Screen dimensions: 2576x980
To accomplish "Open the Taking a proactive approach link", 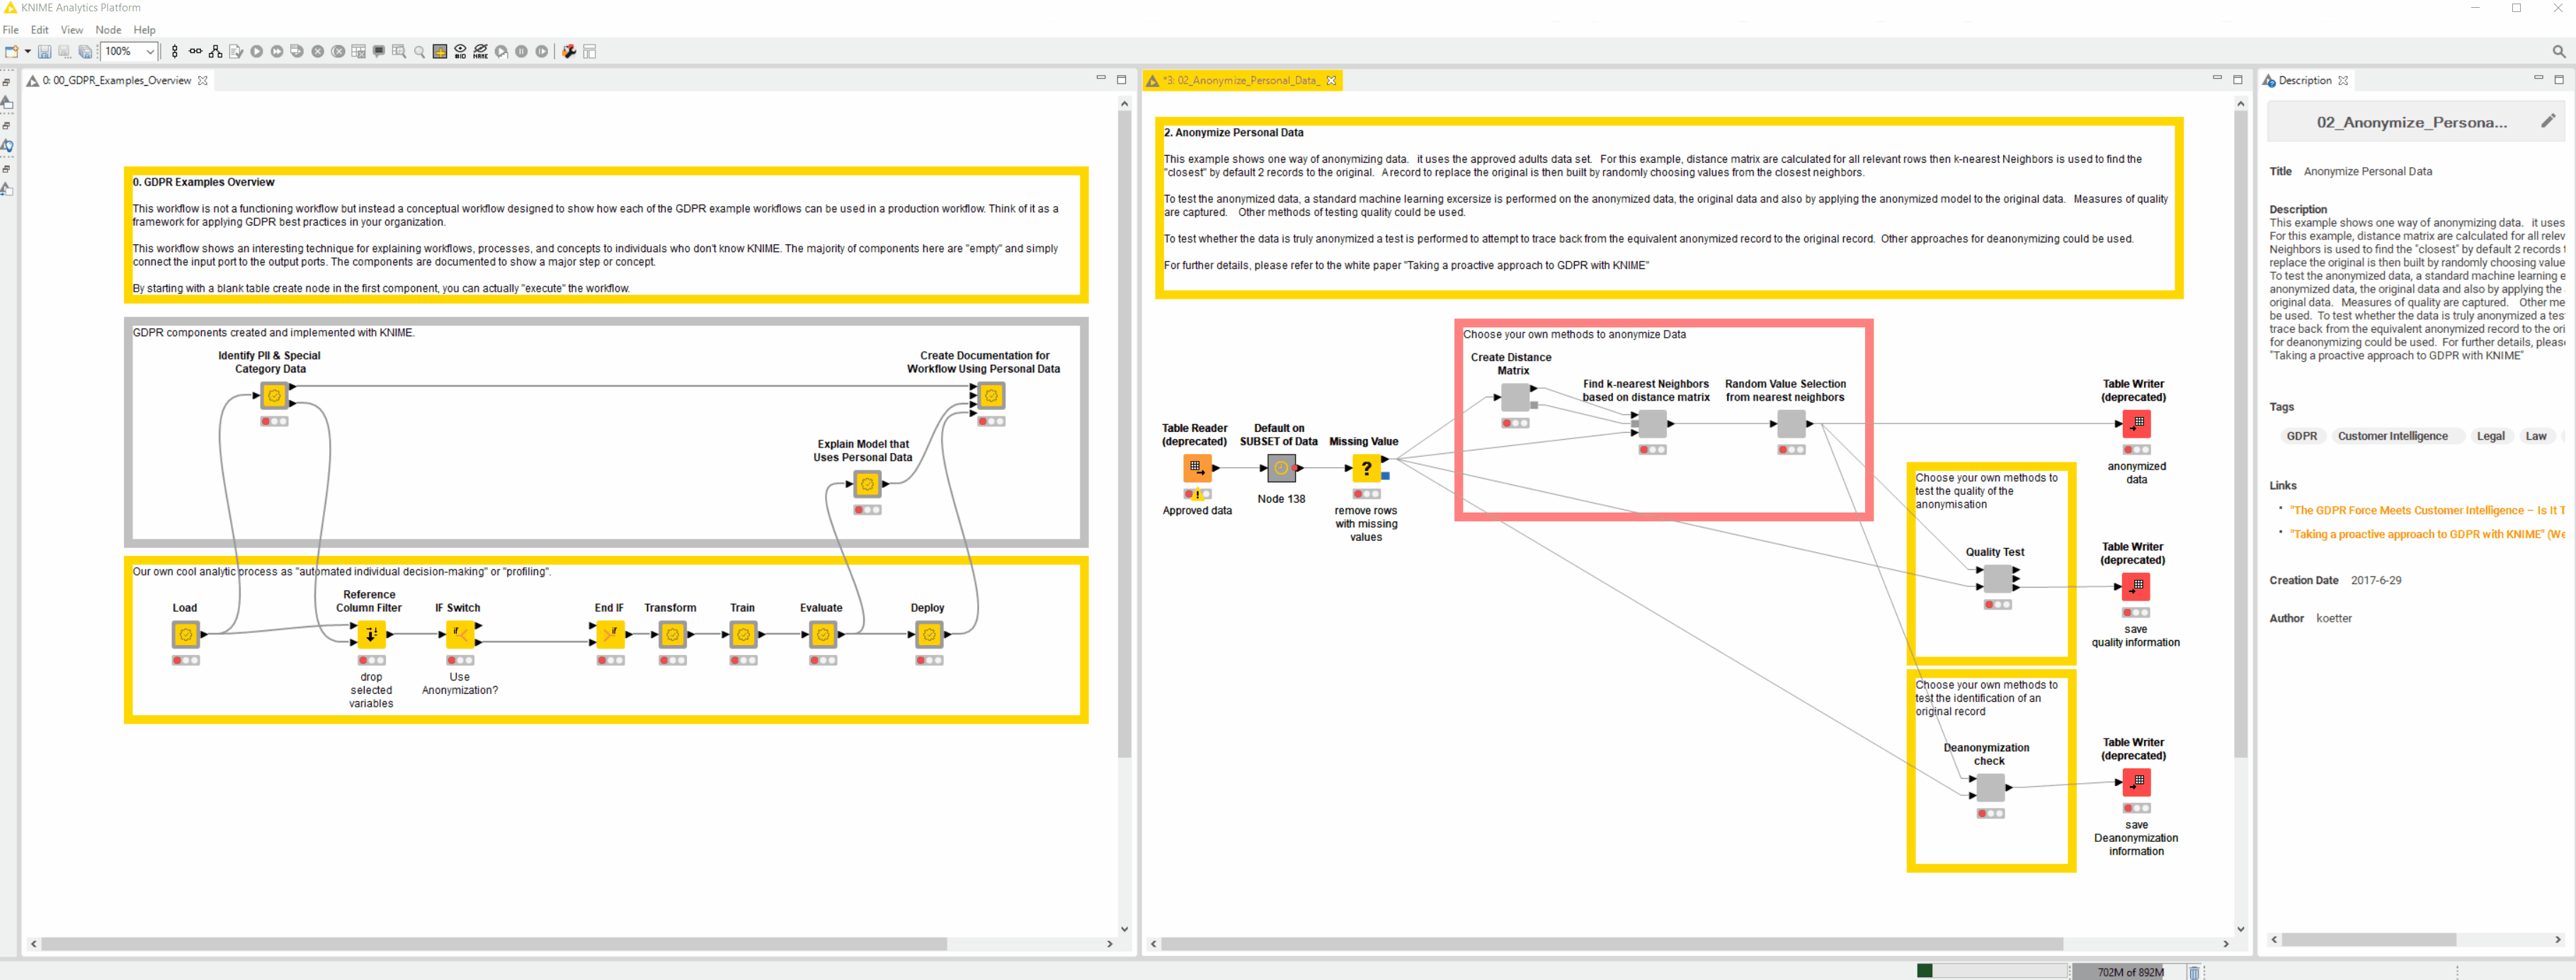I will [2427, 534].
